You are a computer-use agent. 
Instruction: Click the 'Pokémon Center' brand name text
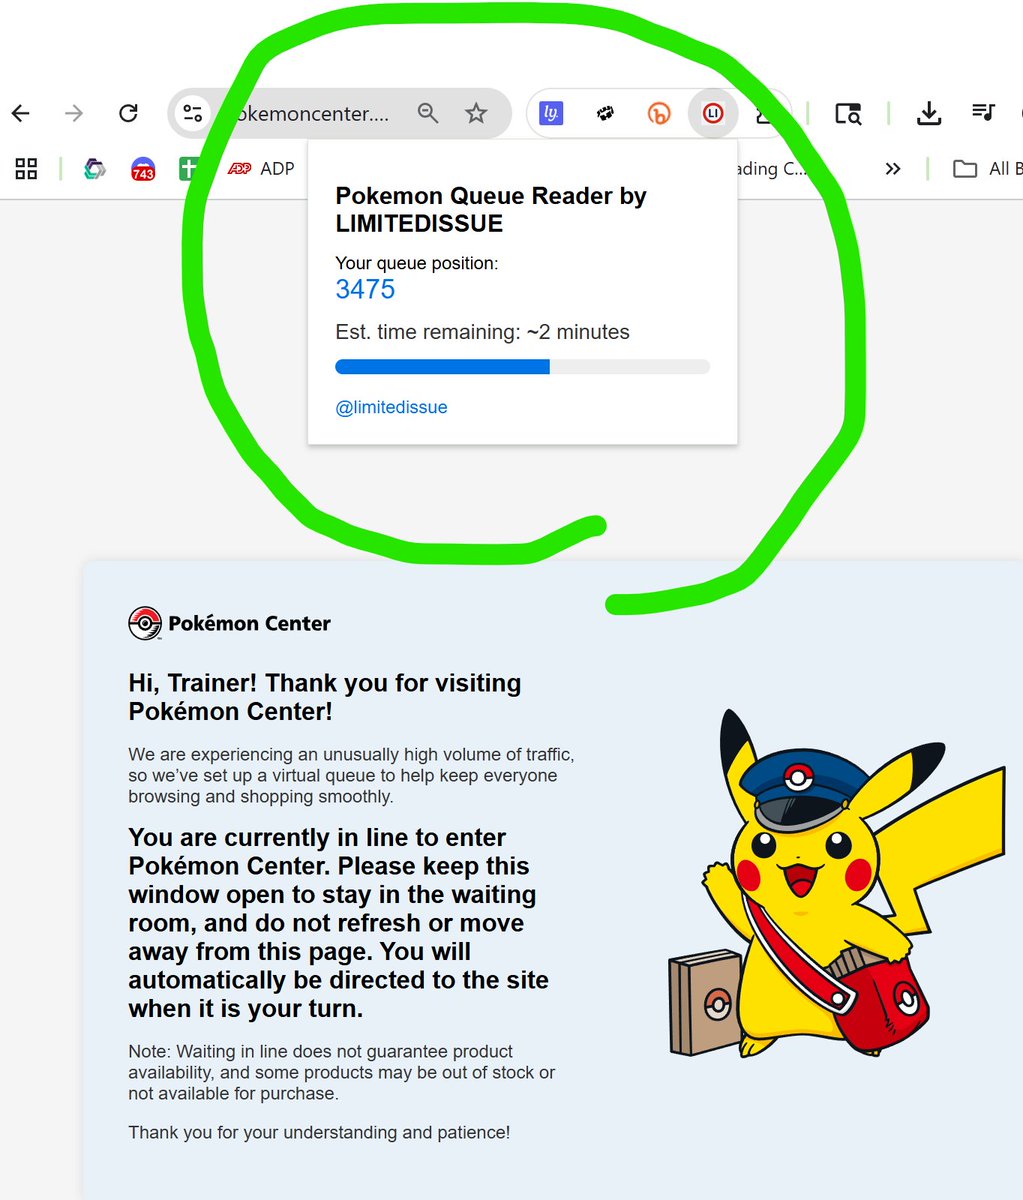click(249, 623)
